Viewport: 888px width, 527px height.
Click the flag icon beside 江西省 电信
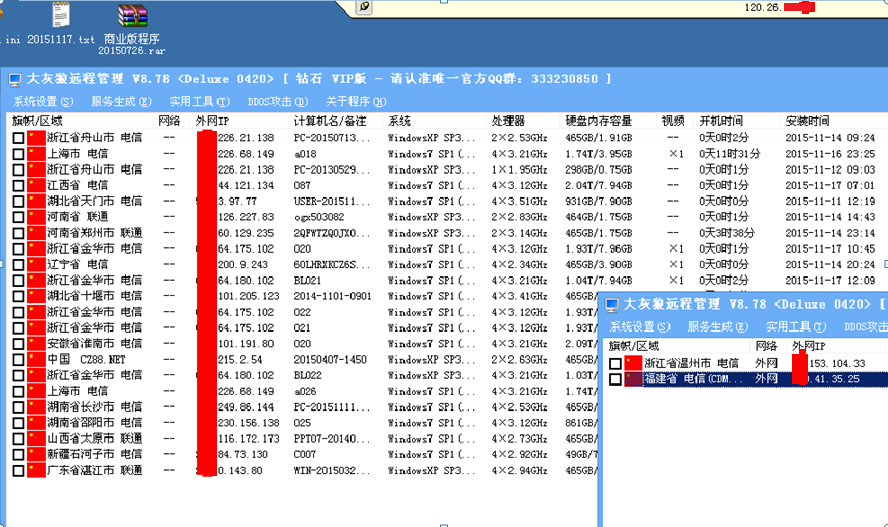click(37, 185)
